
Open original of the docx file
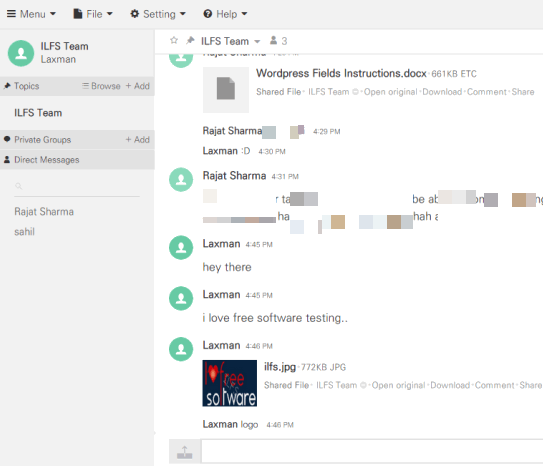[x=391, y=92]
